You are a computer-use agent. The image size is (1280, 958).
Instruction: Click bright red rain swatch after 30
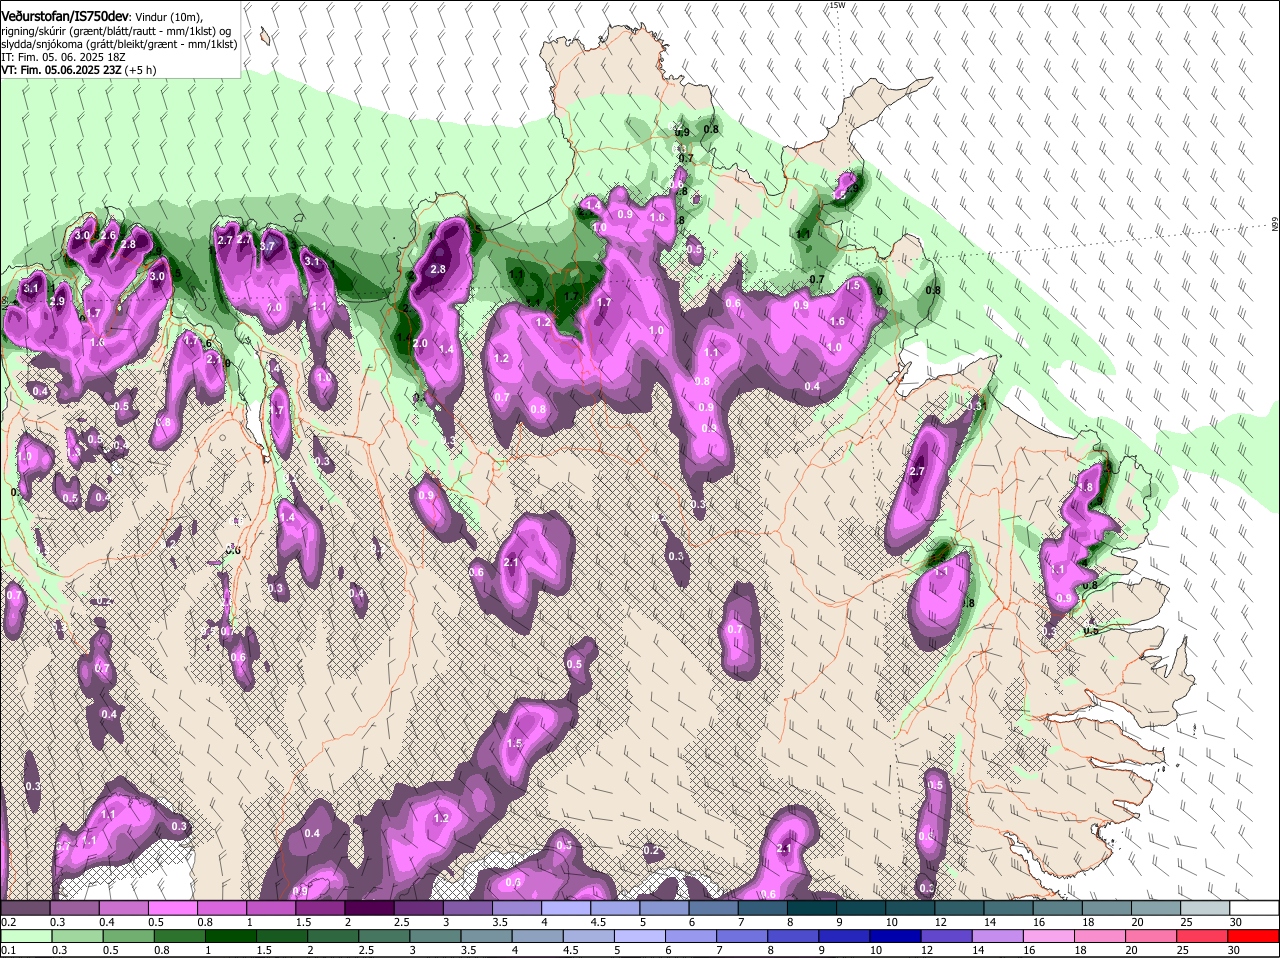tap(1253, 936)
